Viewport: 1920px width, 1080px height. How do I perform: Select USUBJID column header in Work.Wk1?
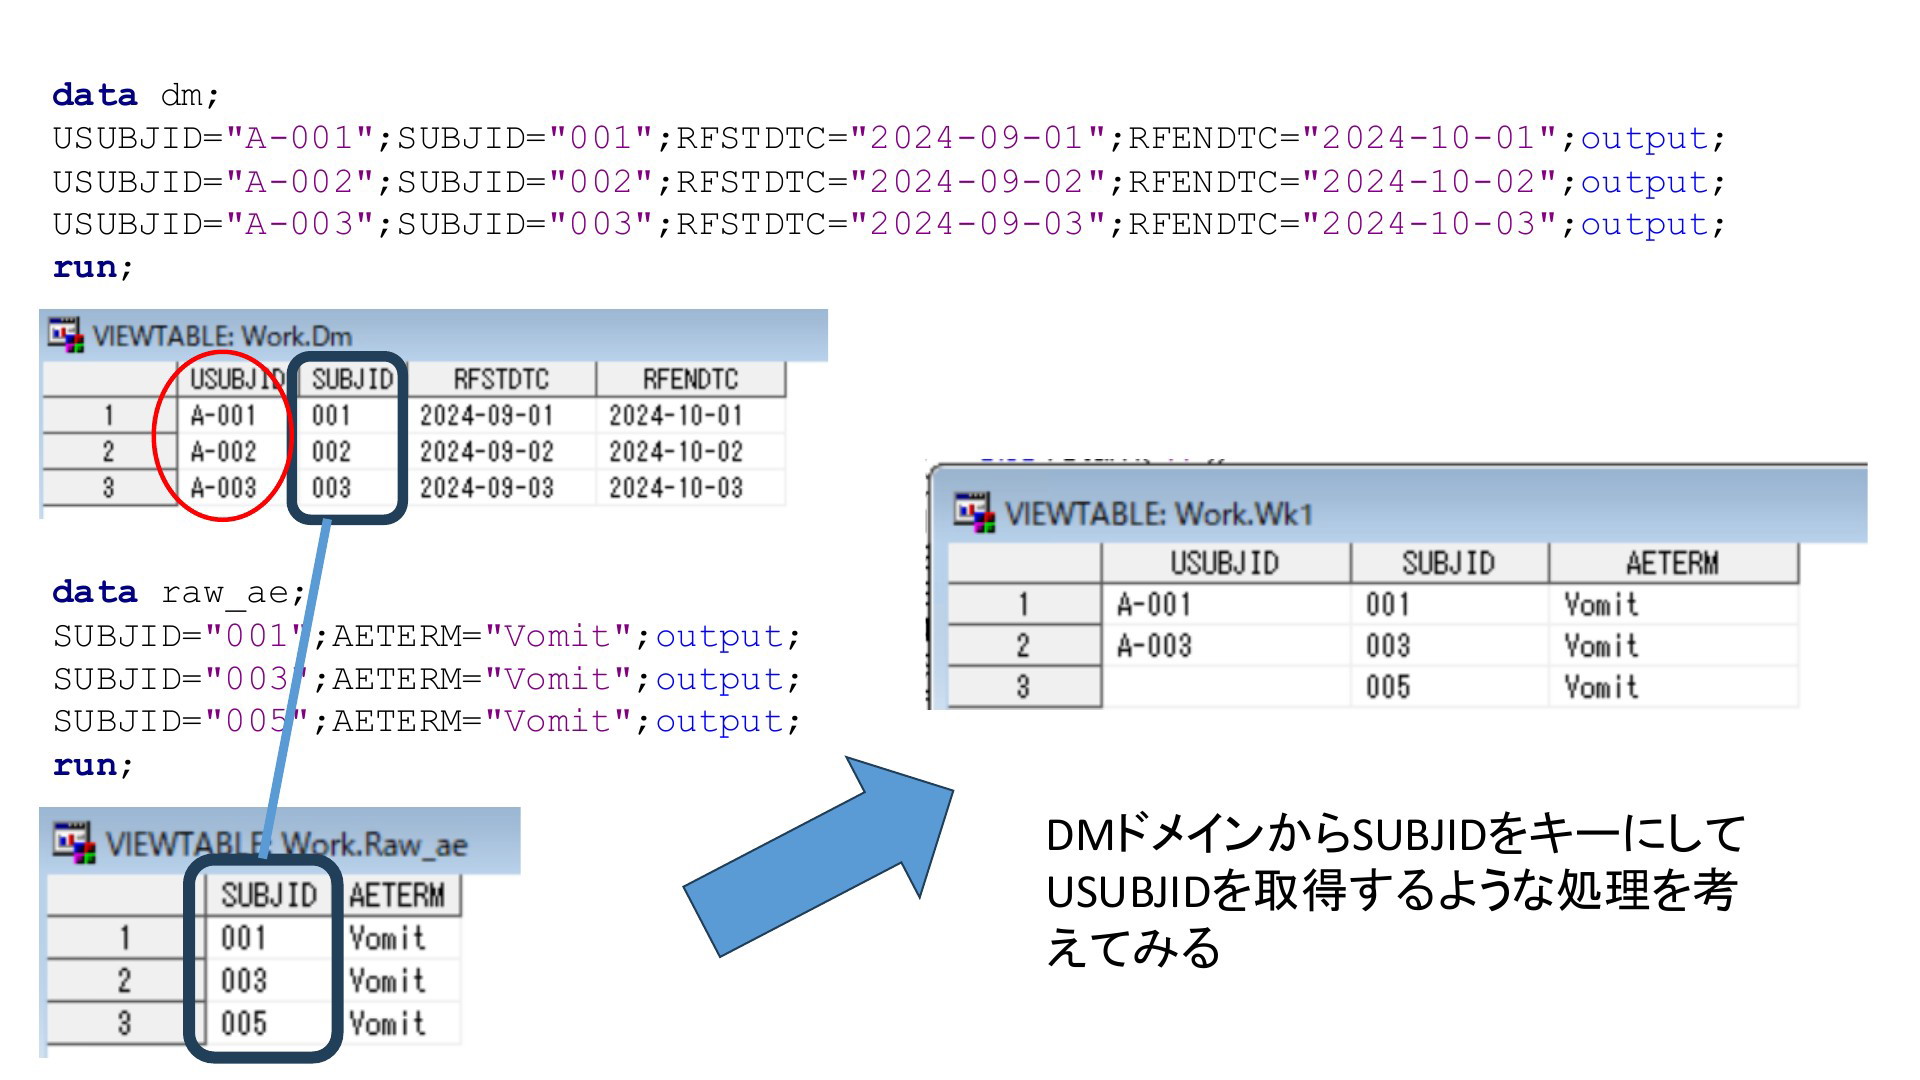pos(1225,563)
